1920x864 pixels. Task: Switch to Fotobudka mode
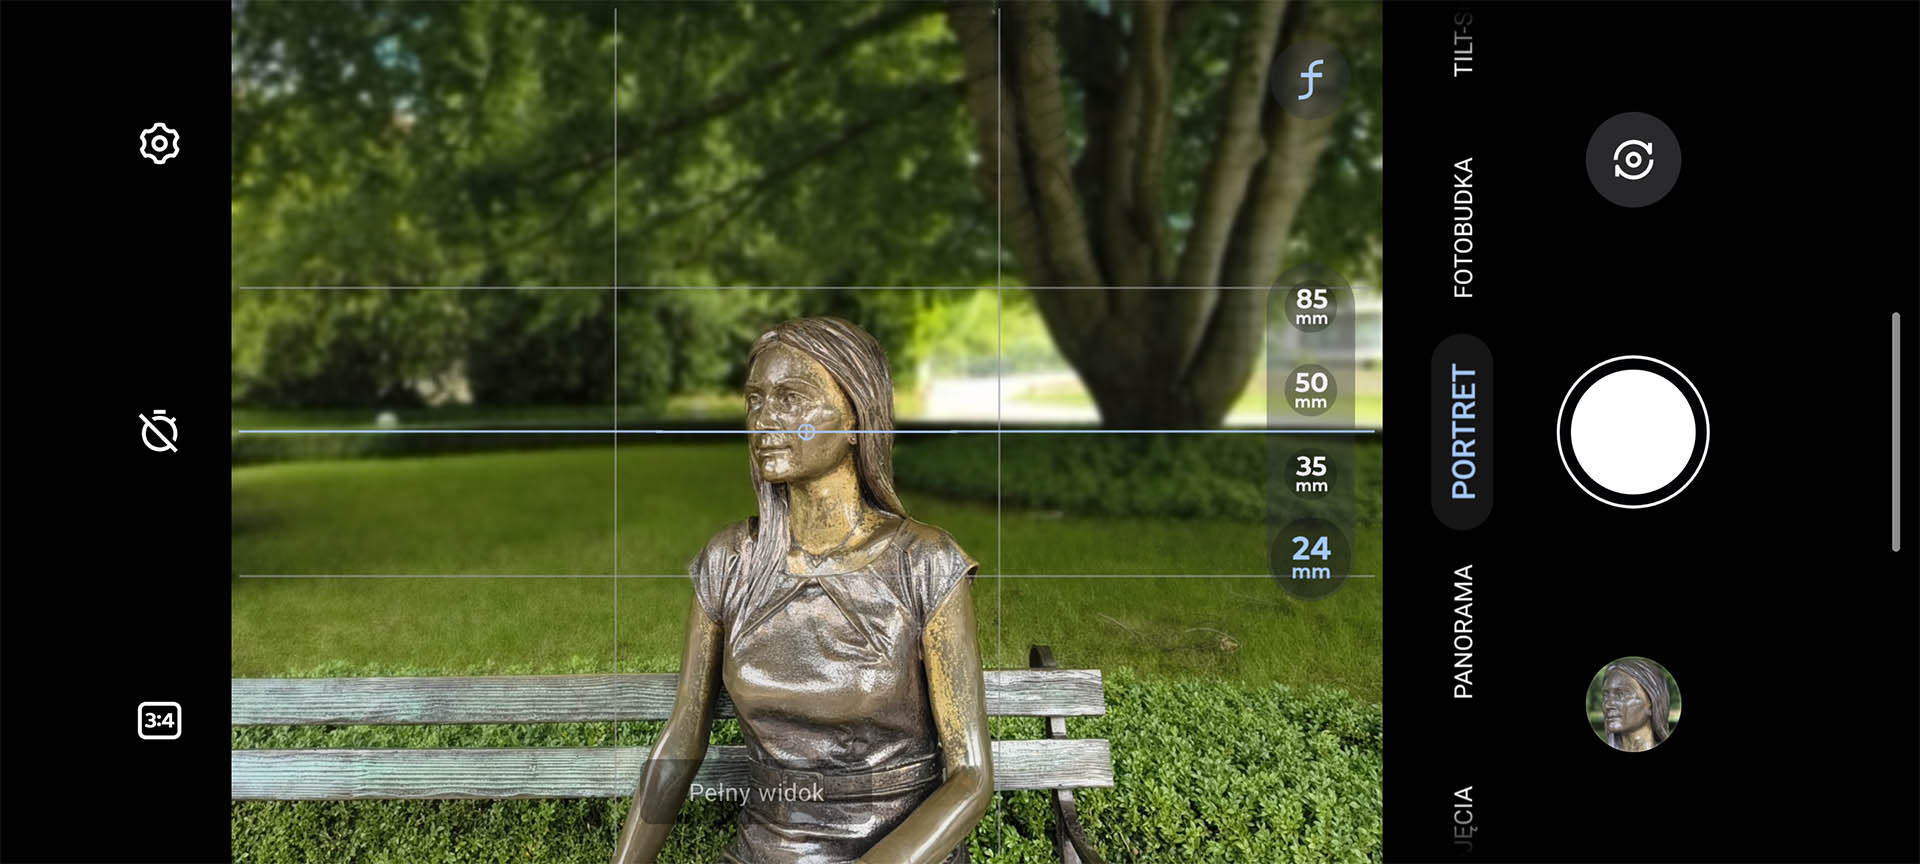click(1463, 227)
